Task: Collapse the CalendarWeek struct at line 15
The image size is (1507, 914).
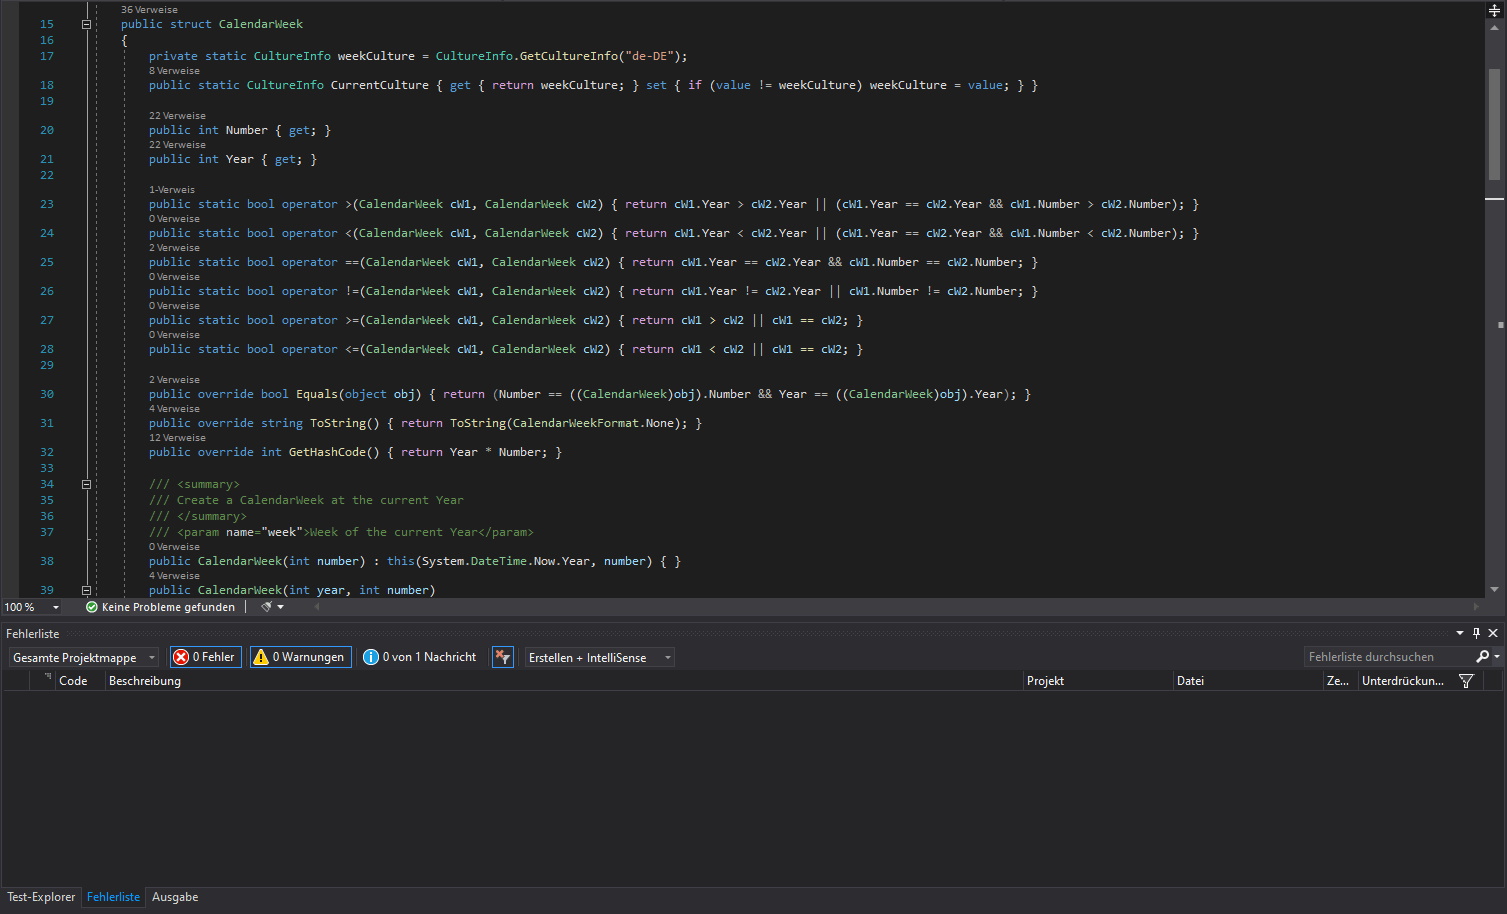Action: click(x=86, y=24)
